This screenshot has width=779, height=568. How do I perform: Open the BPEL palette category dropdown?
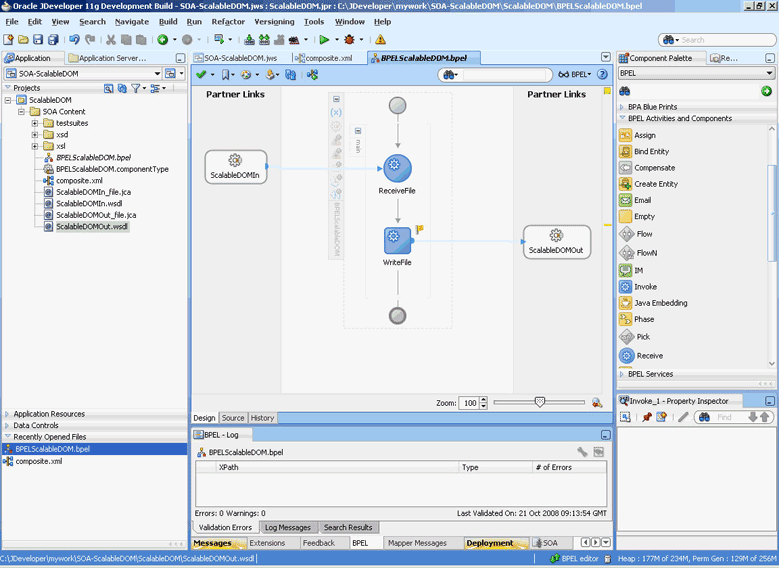point(769,74)
